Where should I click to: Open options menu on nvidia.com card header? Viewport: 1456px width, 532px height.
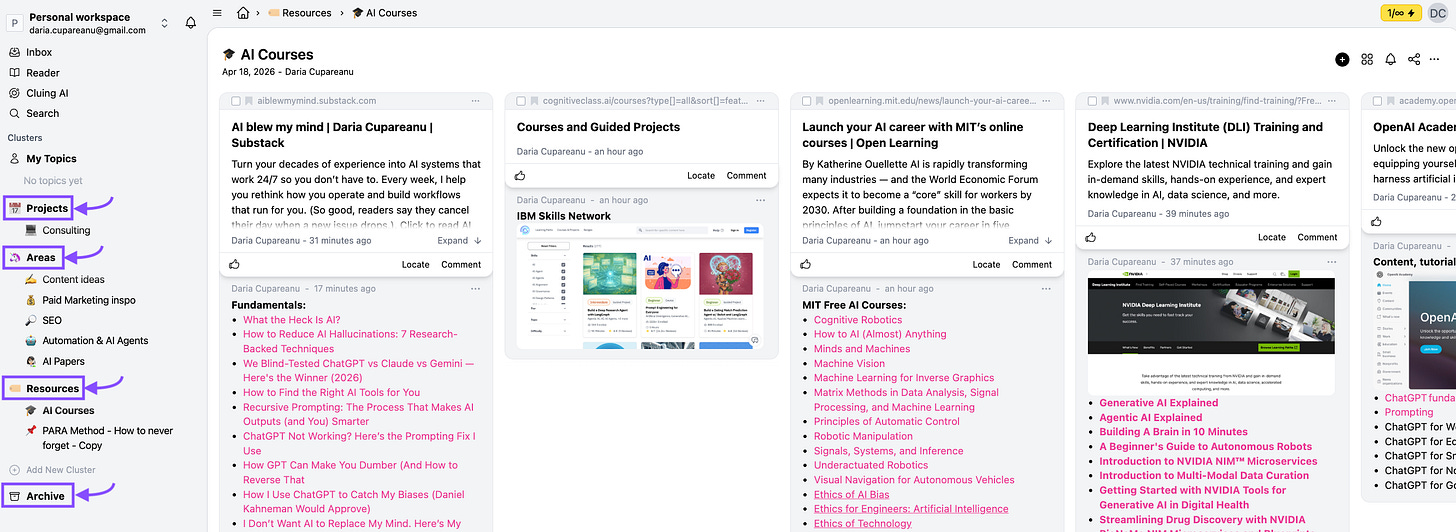pyautogui.click(x=1332, y=101)
